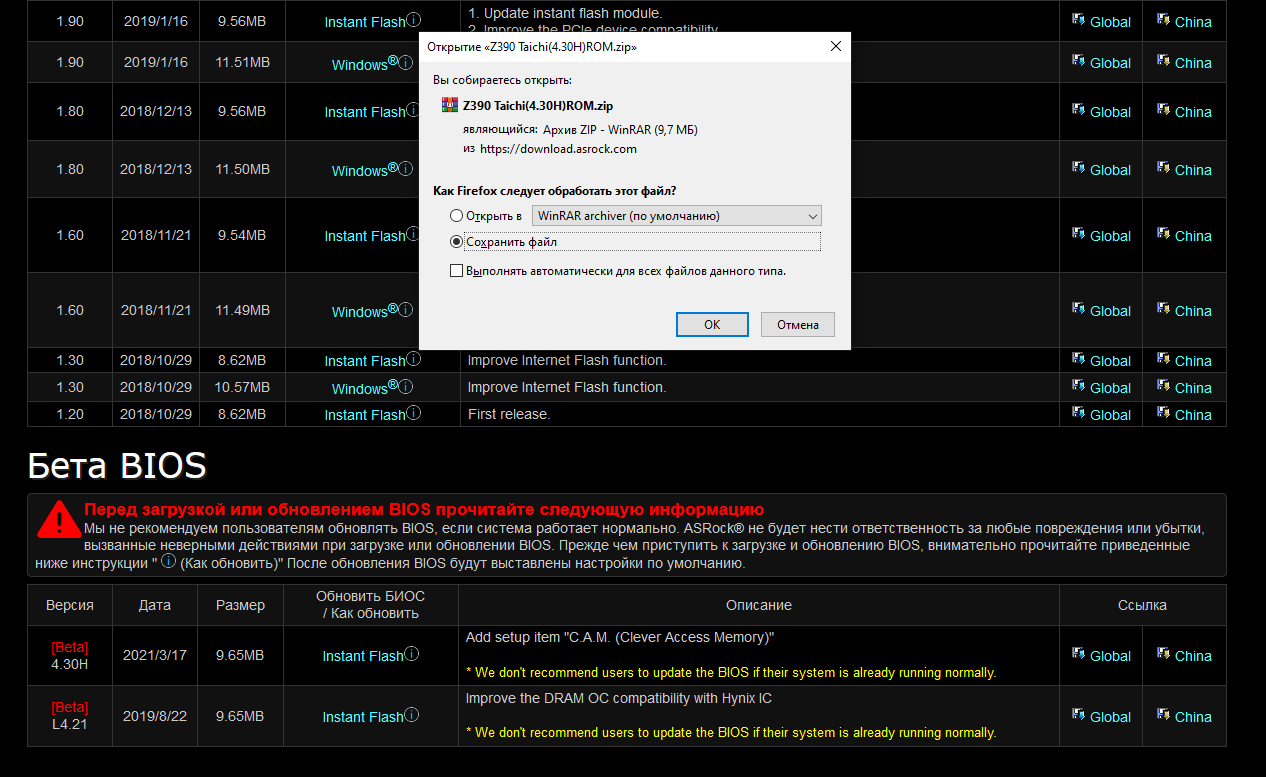The height and width of the screenshot is (777, 1266).
Task: Tick 'Выполнять автоматически для всех файлов' checkbox
Action: [x=457, y=271]
